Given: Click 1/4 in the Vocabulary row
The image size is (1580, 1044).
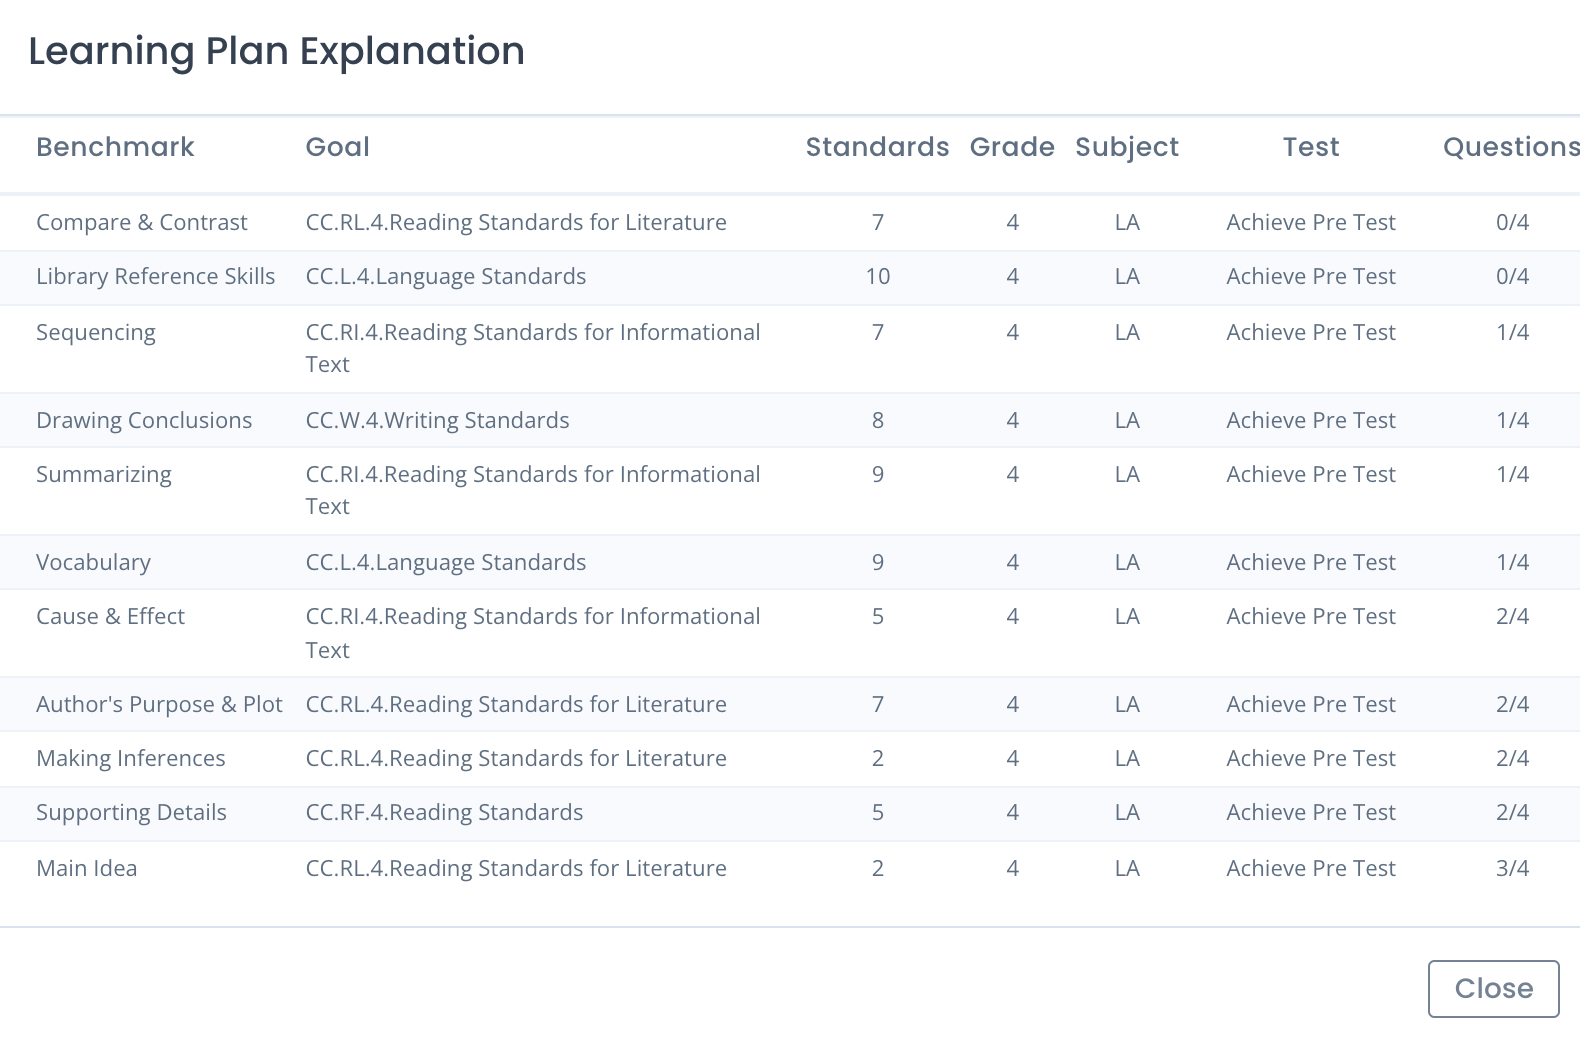Looking at the screenshot, I should 1512,562.
